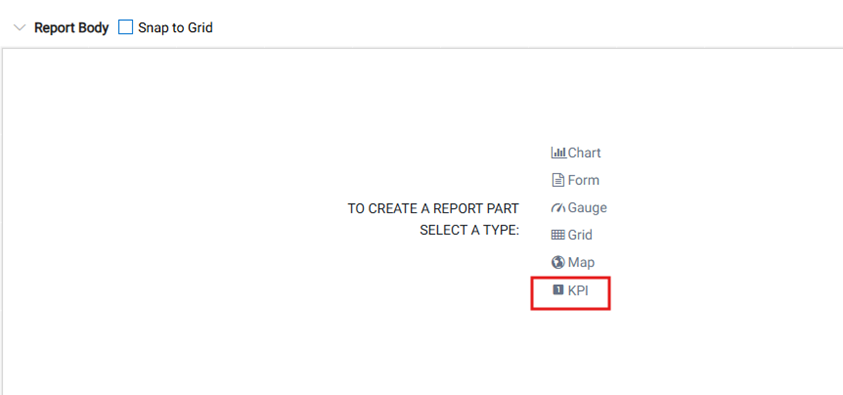This screenshot has width=843, height=395.
Task: Click the document icon beside Form
Action: pos(558,180)
